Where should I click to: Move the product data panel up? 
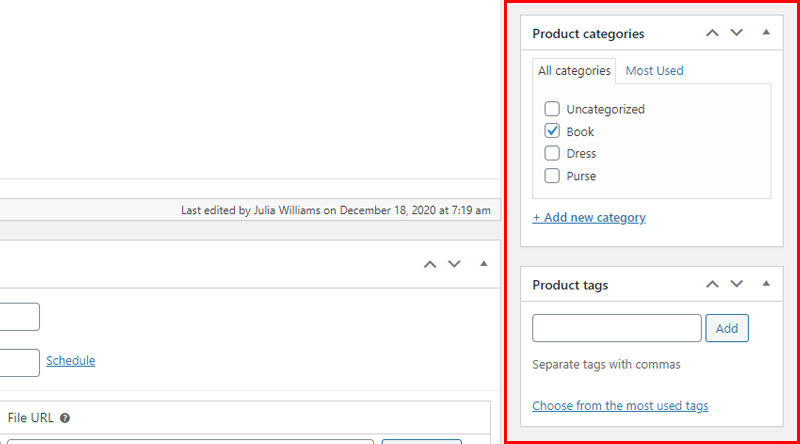[430, 264]
